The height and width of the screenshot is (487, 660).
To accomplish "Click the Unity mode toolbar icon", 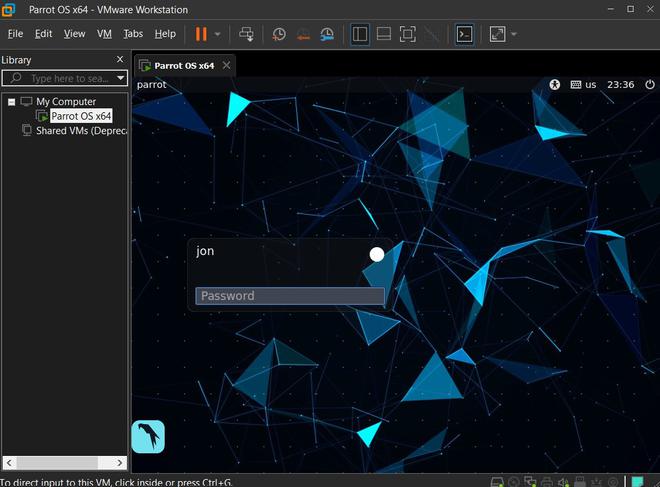I will click(x=432, y=34).
